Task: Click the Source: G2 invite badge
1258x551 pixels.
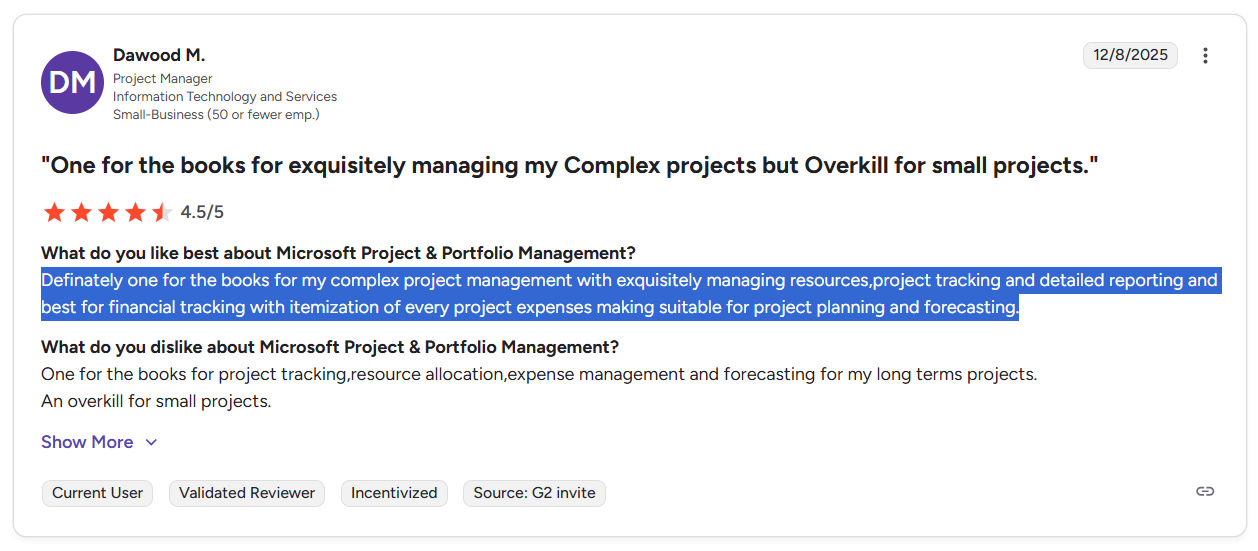Action: (x=534, y=493)
